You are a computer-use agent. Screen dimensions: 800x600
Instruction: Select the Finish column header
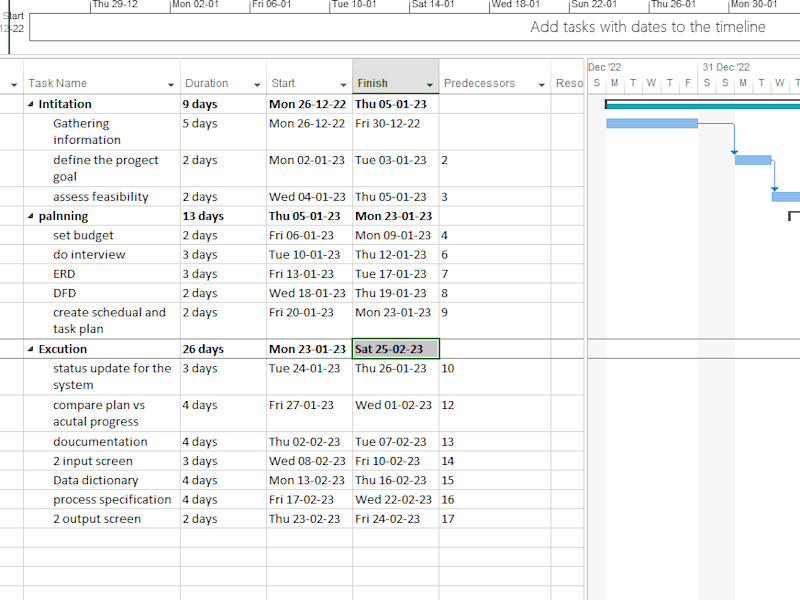(x=395, y=77)
